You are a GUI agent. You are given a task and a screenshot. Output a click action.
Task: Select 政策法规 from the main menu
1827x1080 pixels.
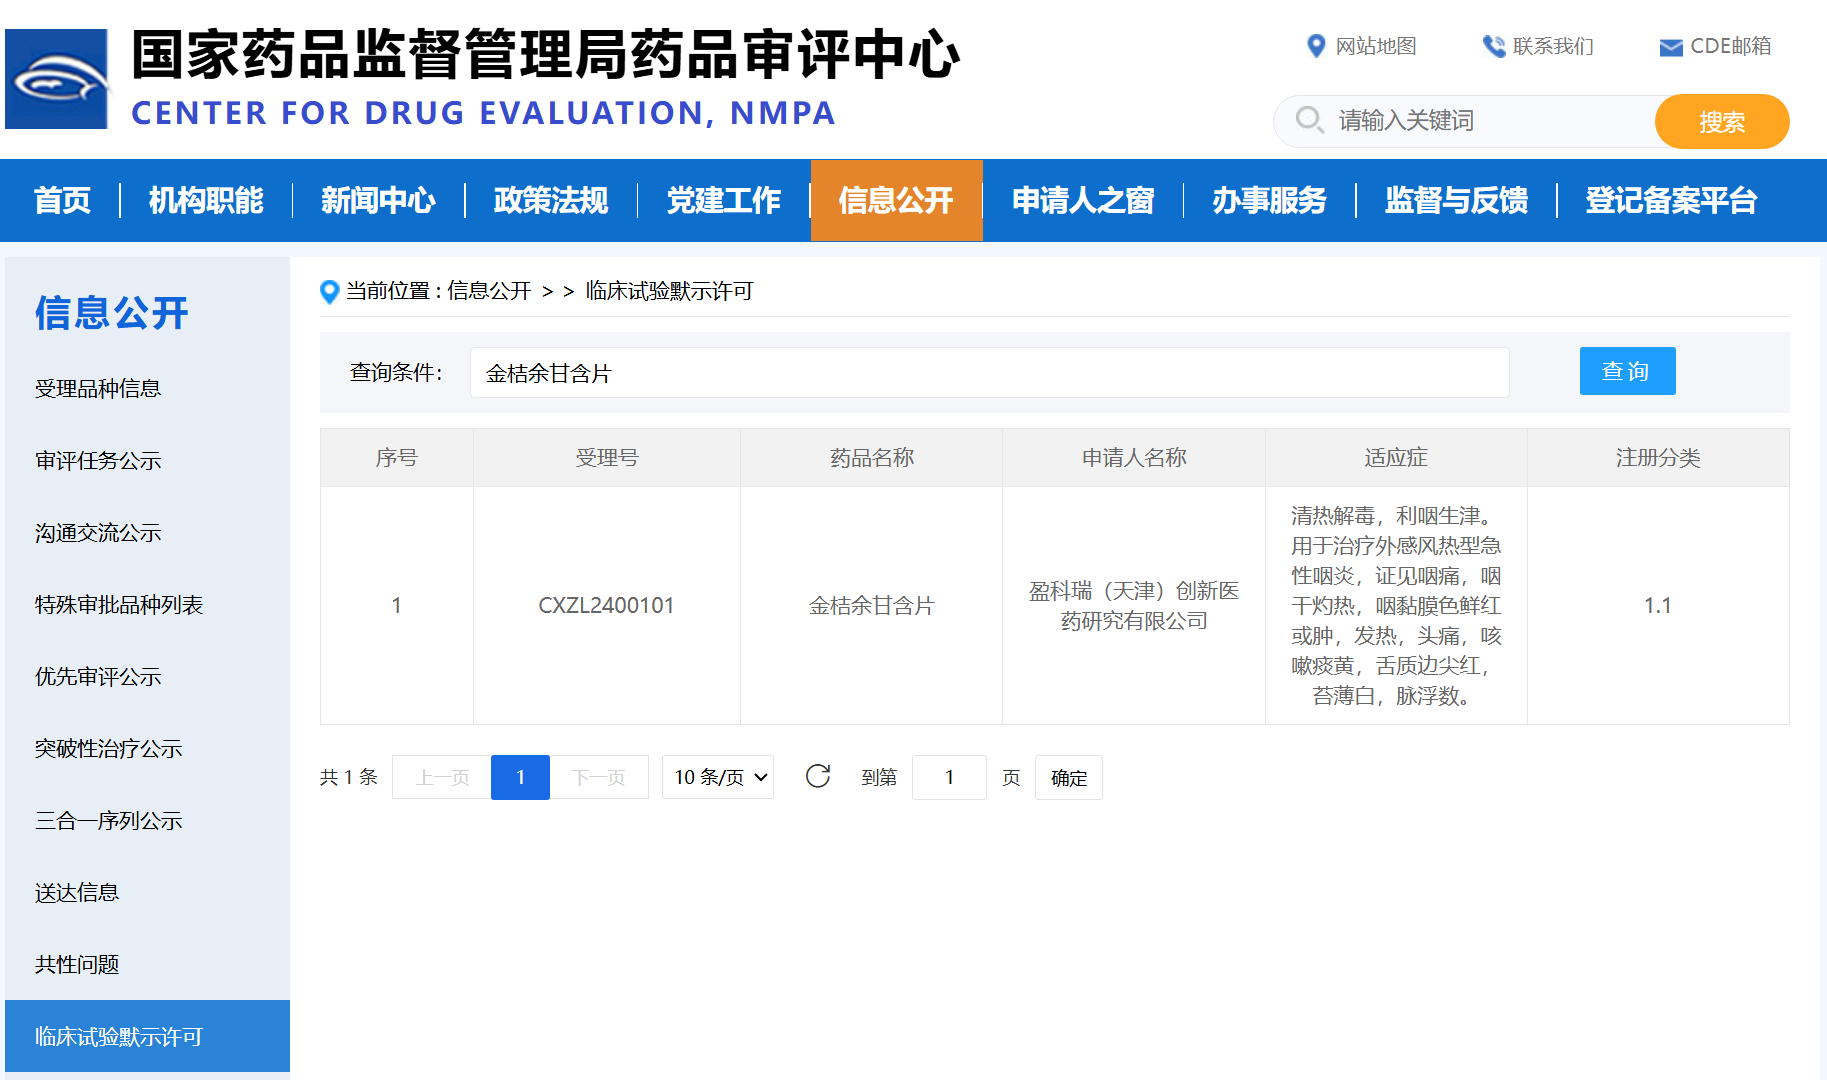point(551,200)
